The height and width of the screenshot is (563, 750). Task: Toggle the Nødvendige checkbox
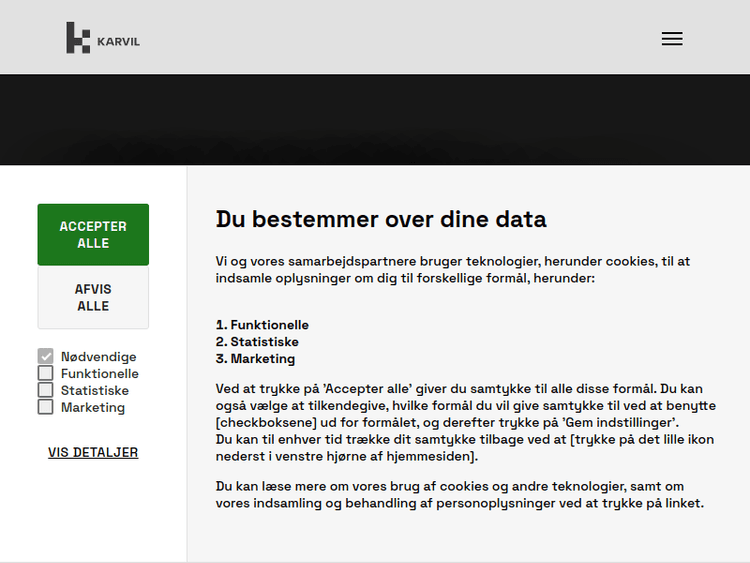(x=45, y=356)
